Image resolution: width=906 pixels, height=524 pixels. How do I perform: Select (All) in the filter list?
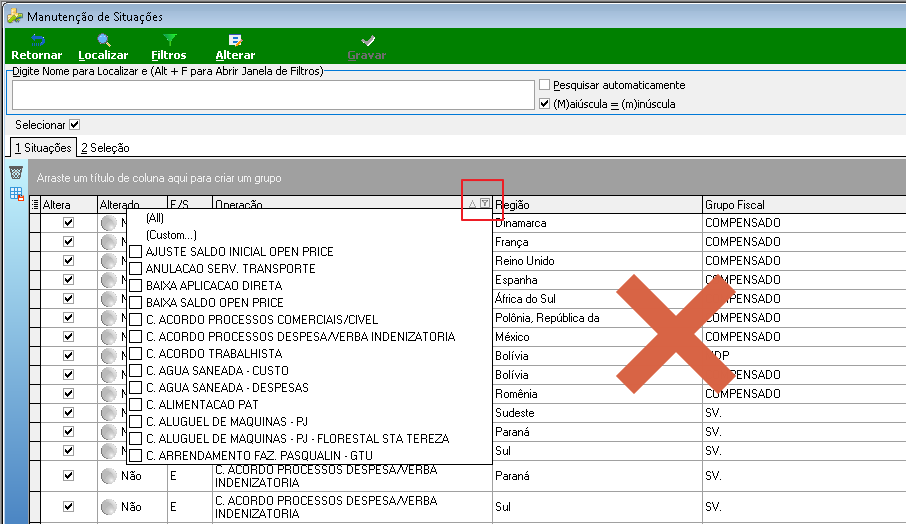click(x=155, y=218)
